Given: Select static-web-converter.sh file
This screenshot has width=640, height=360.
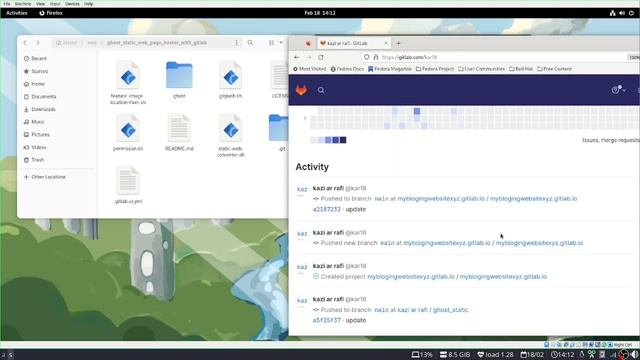Looking at the screenshot, I should 231,135.
